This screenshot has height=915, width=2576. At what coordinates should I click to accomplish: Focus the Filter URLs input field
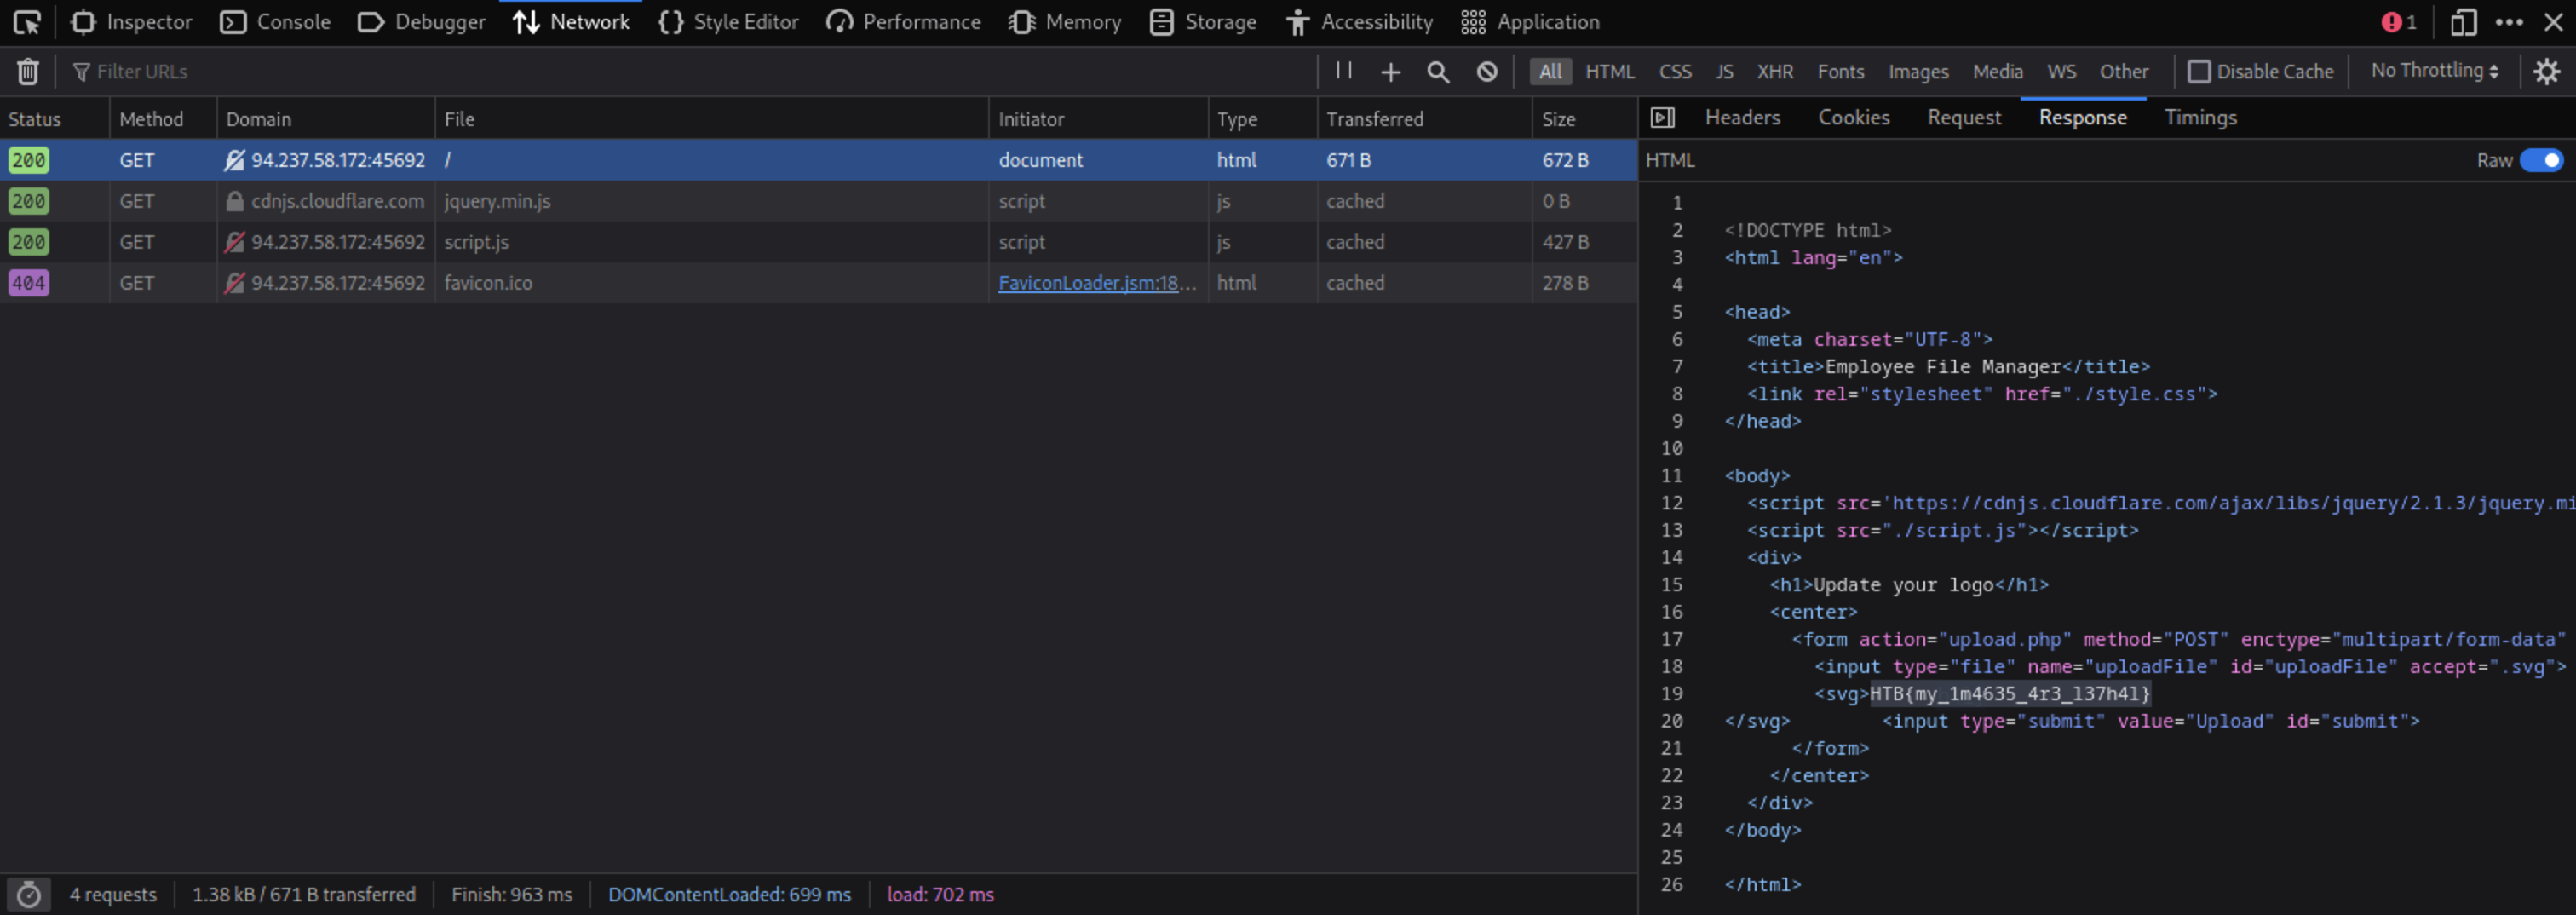pos(690,71)
